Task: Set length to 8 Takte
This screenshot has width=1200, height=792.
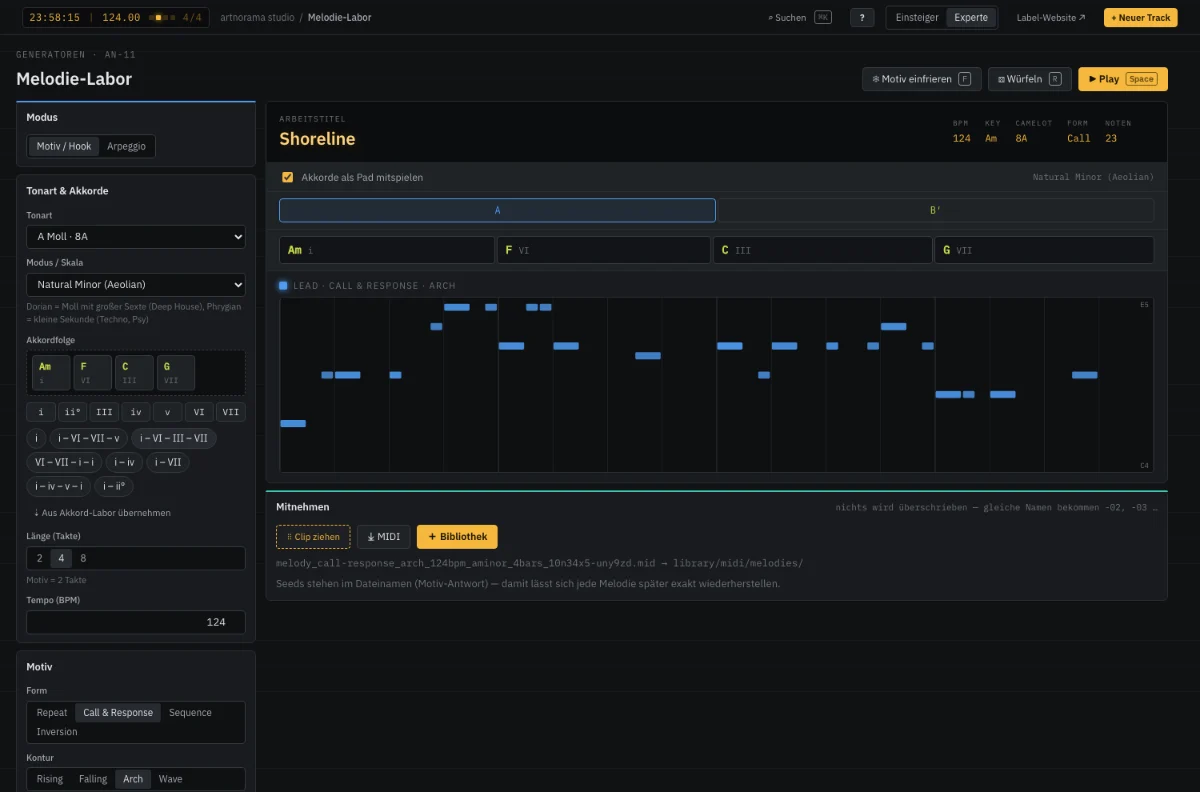Action: [83, 558]
